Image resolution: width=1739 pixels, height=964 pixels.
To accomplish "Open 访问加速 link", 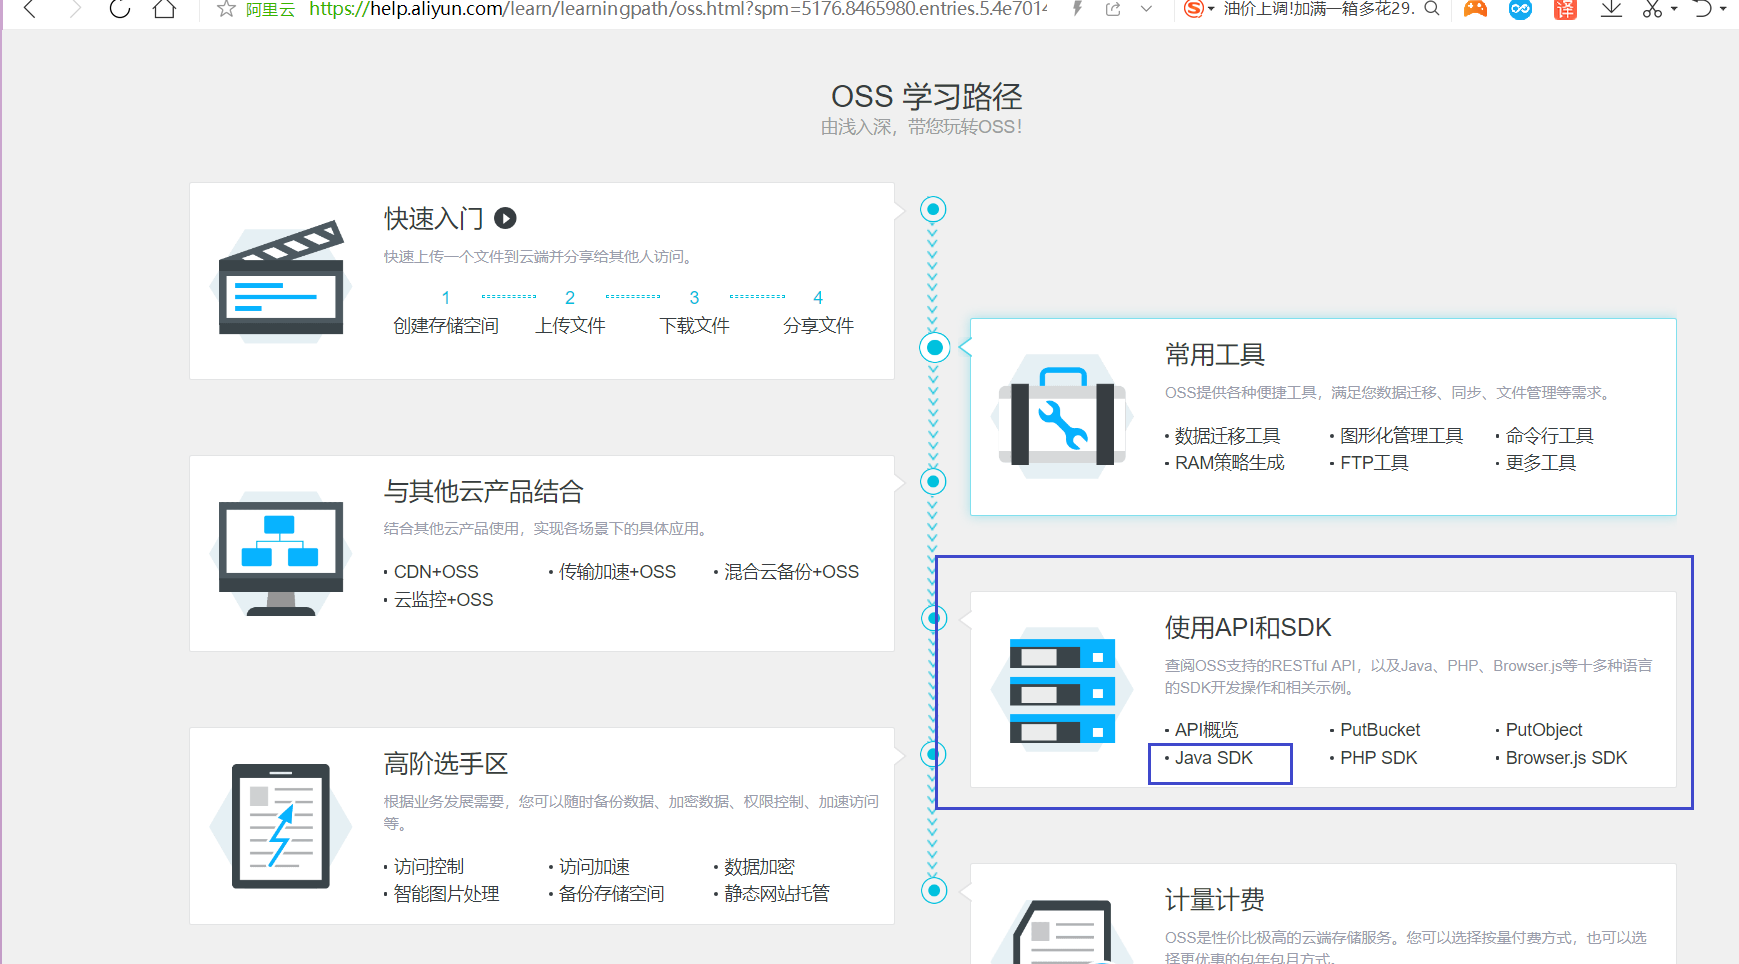I will (x=594, y=866).
